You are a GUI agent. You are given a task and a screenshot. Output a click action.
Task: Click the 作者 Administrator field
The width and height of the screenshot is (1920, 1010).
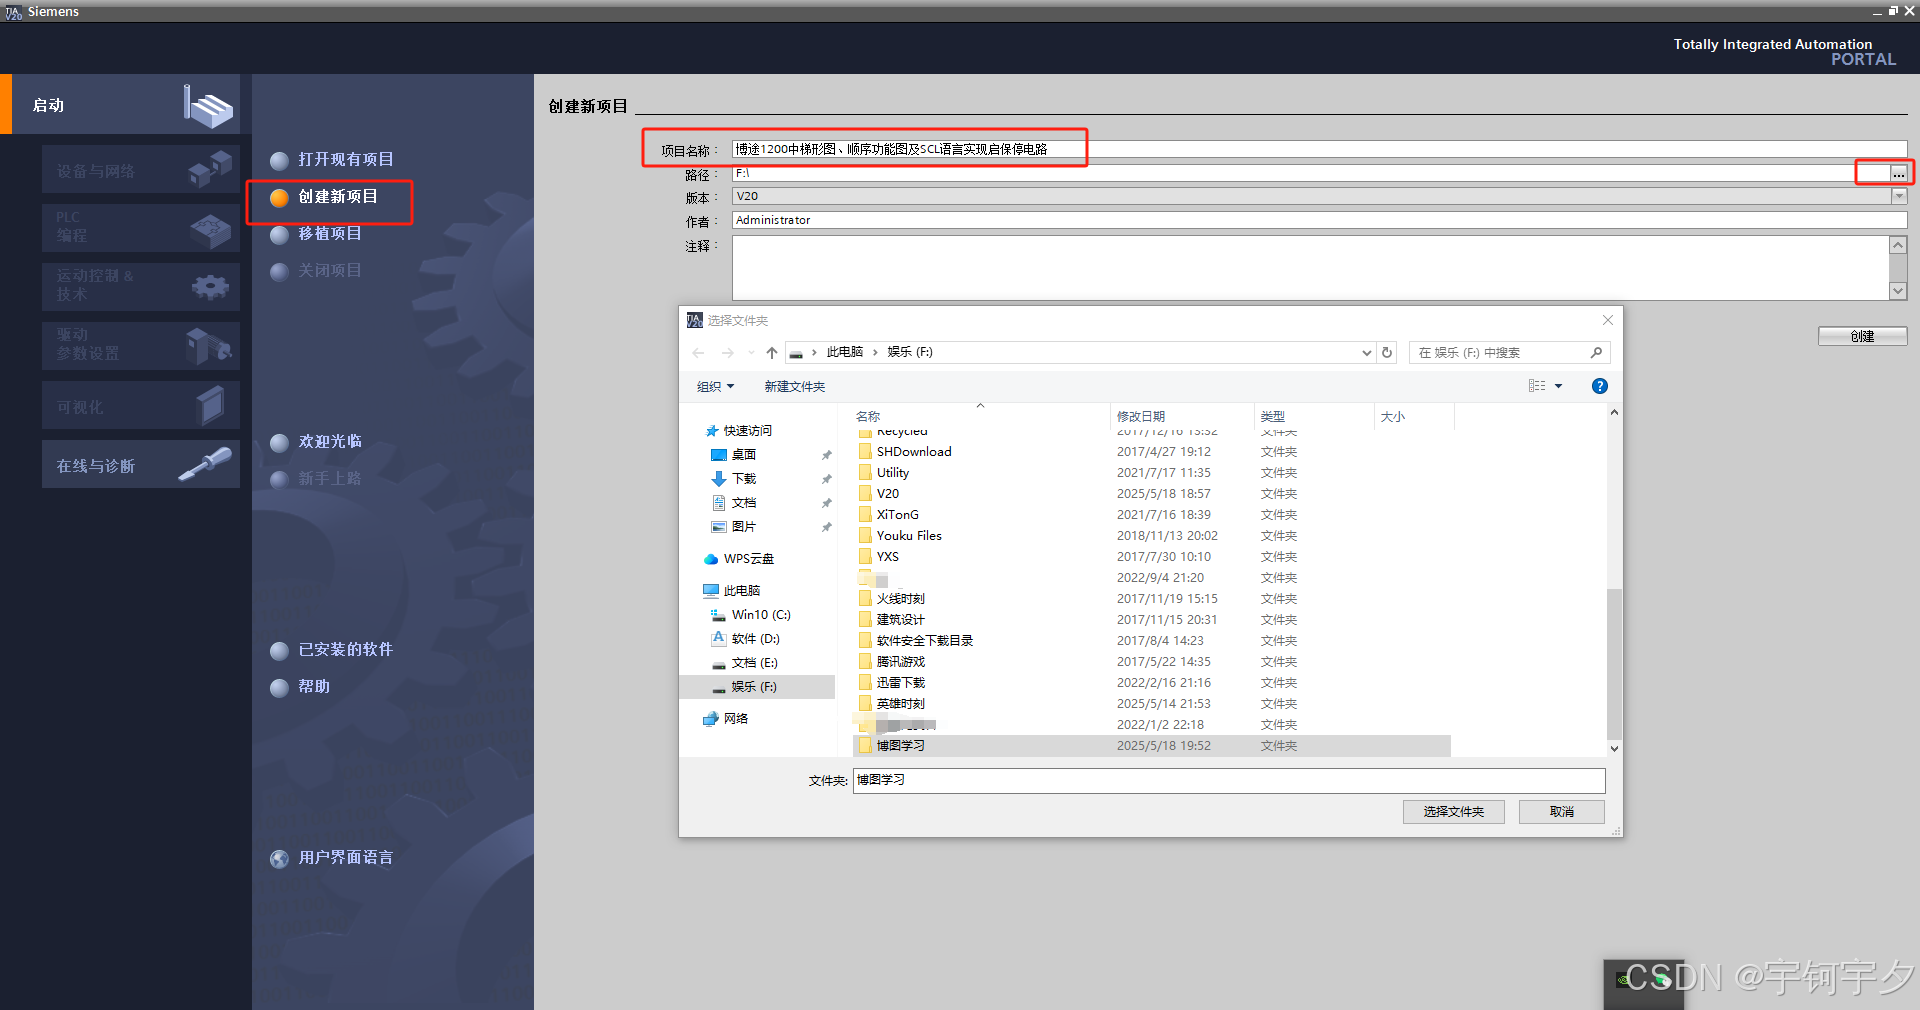tap(1318, 220)
